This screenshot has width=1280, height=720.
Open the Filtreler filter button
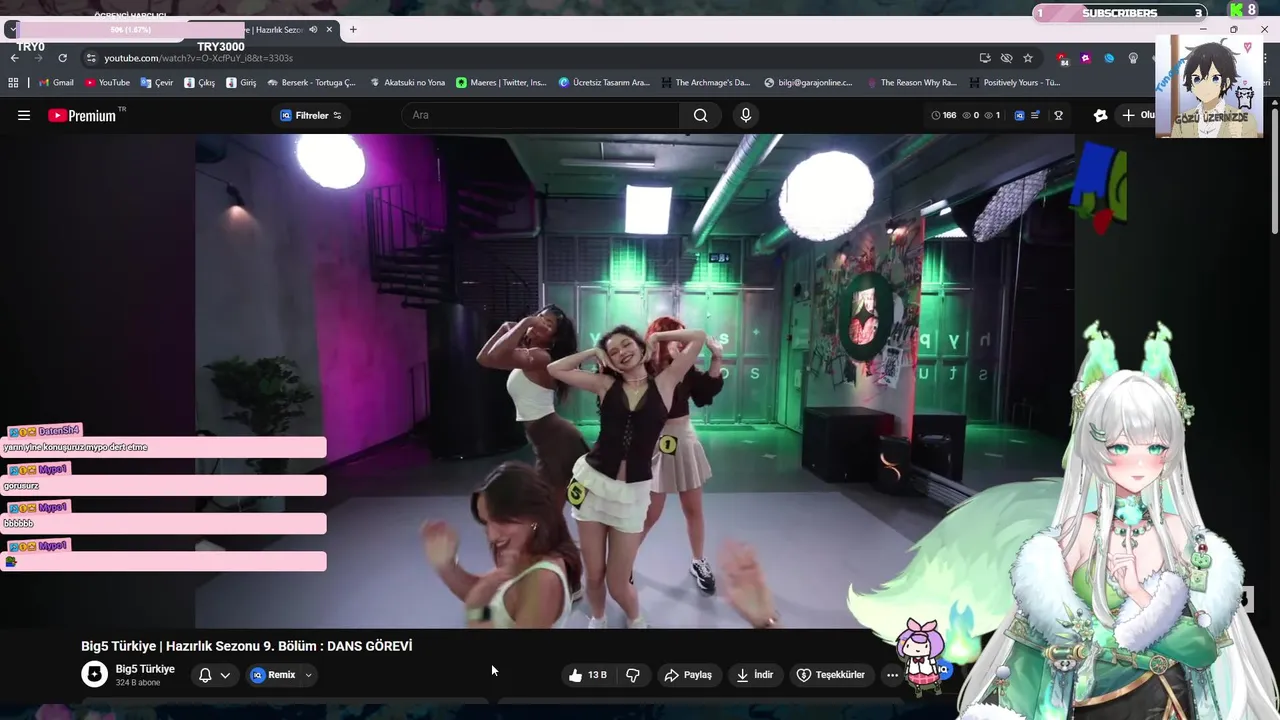coord(311,115)
